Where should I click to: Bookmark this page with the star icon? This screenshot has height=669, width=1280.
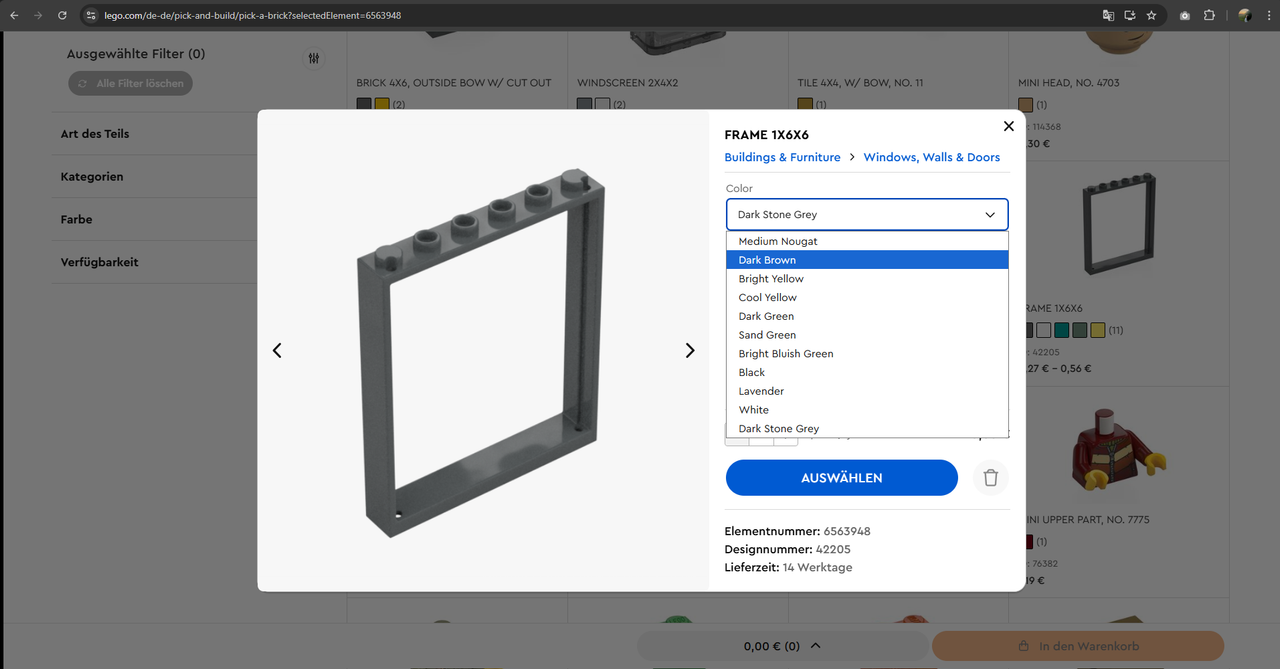pos(1151,15)
